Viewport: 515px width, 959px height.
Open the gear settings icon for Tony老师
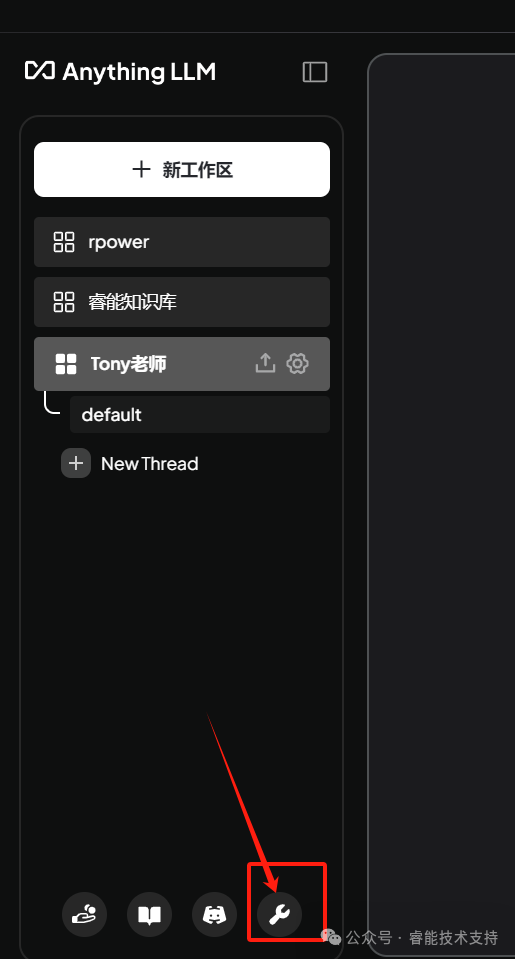[298, 363]
